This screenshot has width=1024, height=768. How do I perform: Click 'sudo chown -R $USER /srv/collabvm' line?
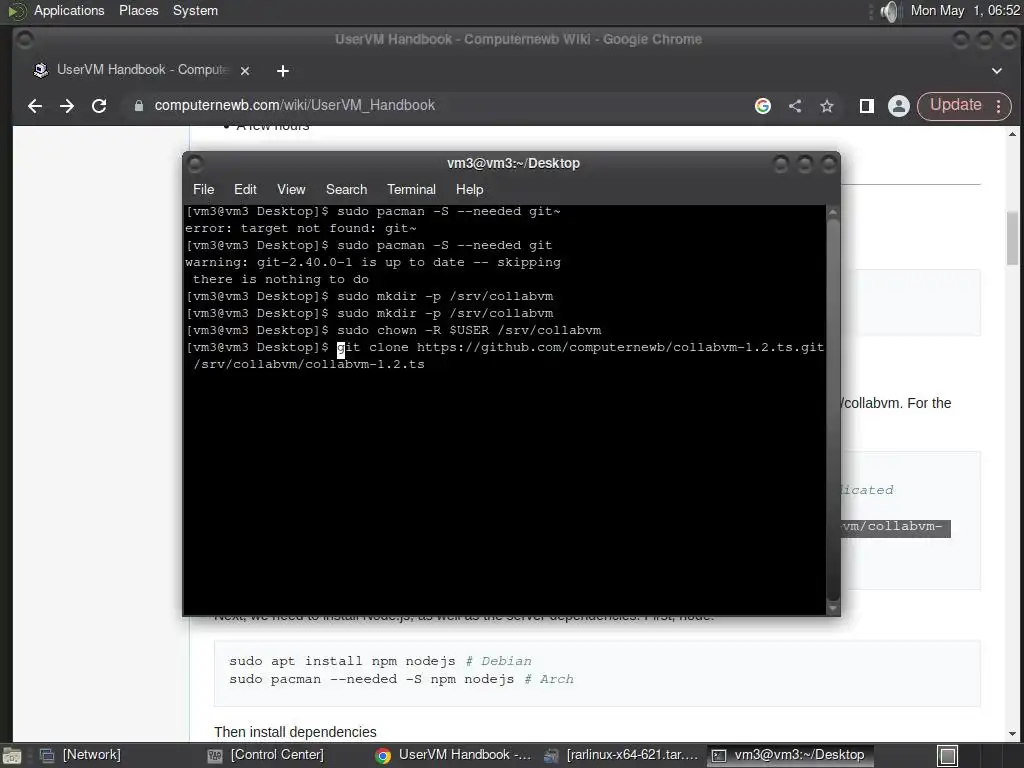tap(394, 330)
